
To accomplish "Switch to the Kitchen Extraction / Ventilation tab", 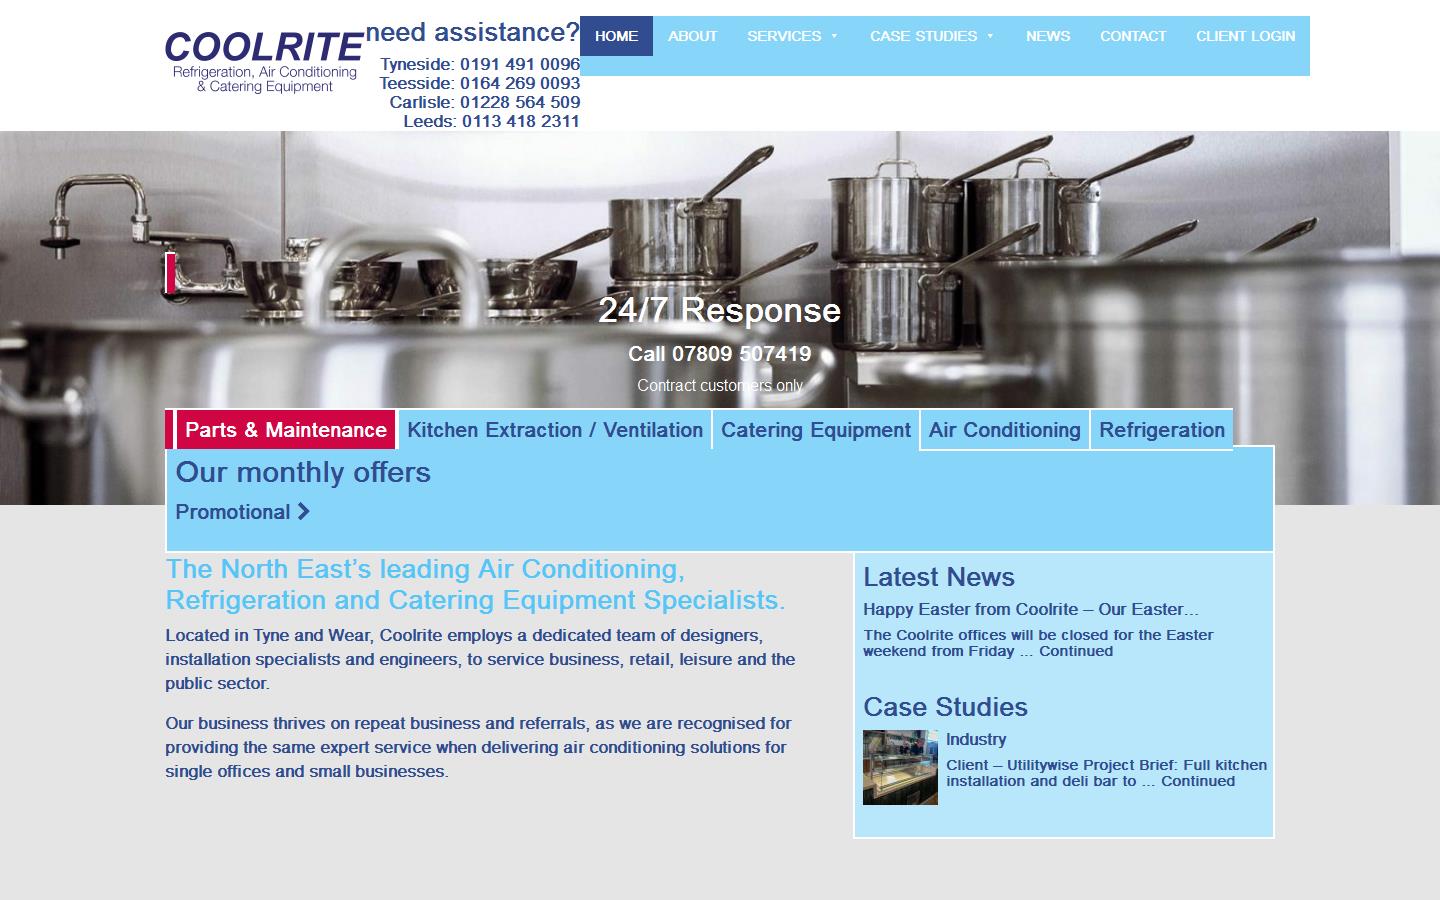I will point(555,430).
